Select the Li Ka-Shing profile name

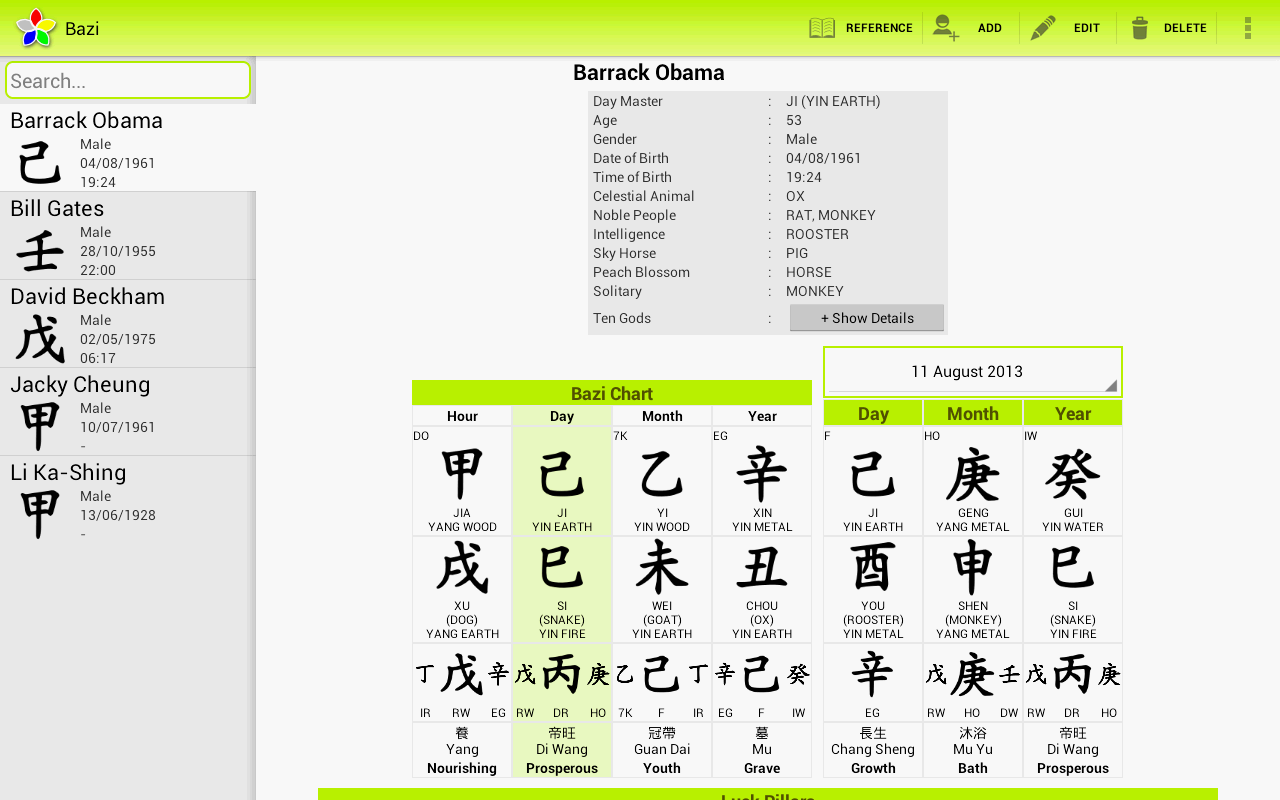[x=68, y=472]
